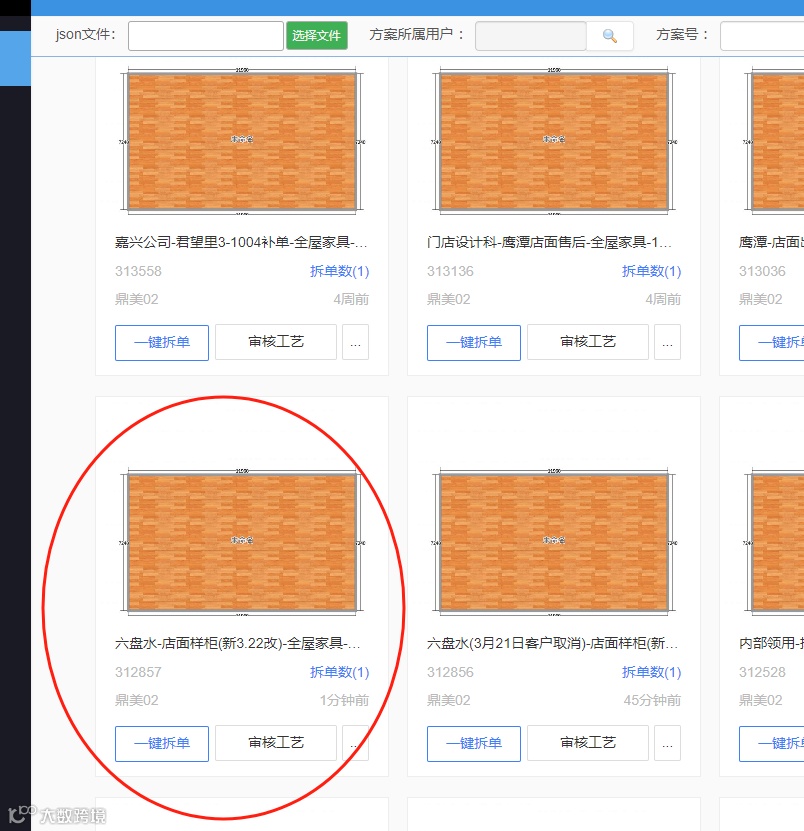Image resolution: width=804 pixels, height=831 pixels.
Task: Open the ... more menu for plan 313136
Action: click(667, 342)
